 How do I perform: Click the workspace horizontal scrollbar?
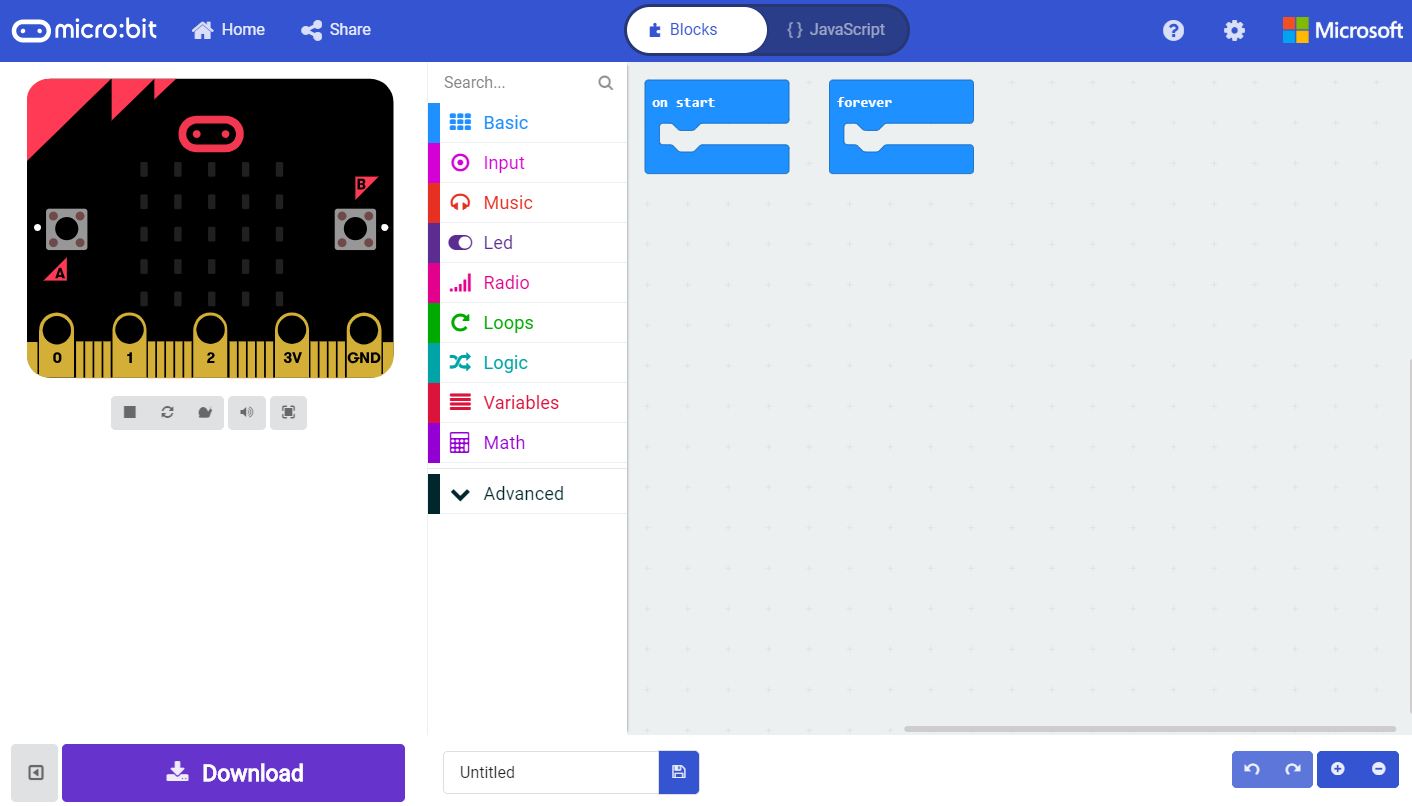pos(1150,729)
